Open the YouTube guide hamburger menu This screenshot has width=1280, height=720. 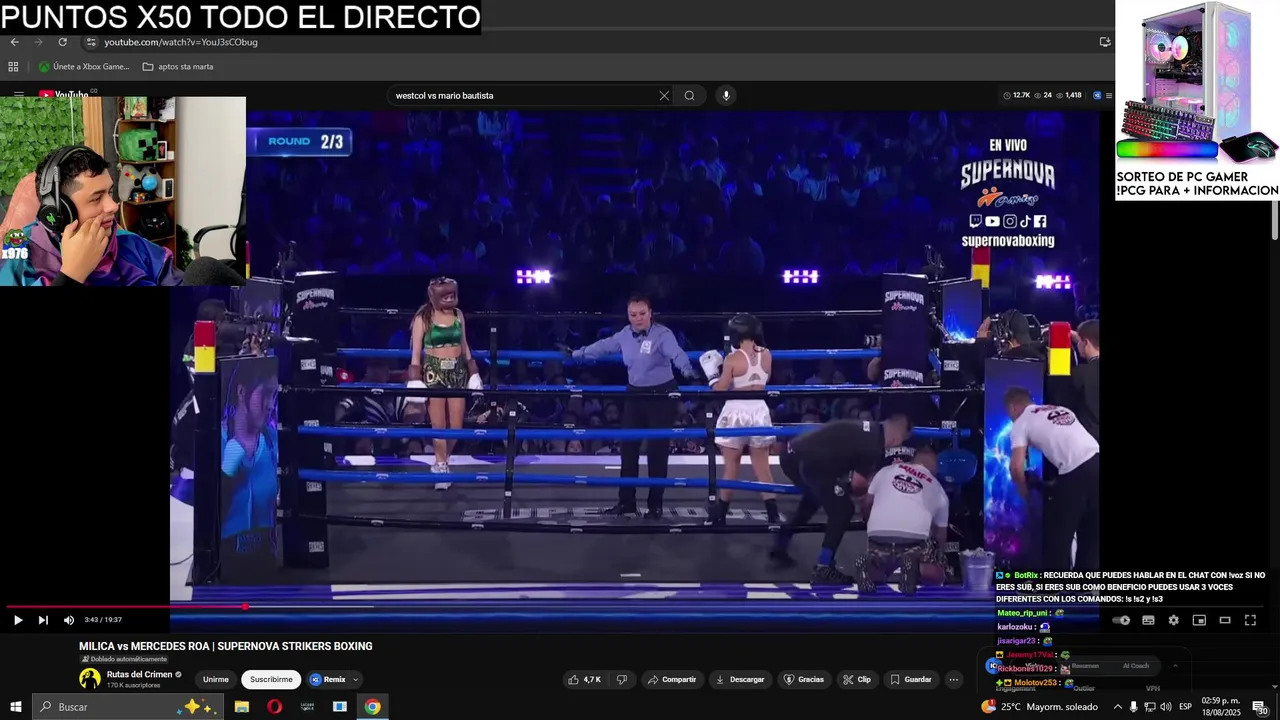click(18, 95)
